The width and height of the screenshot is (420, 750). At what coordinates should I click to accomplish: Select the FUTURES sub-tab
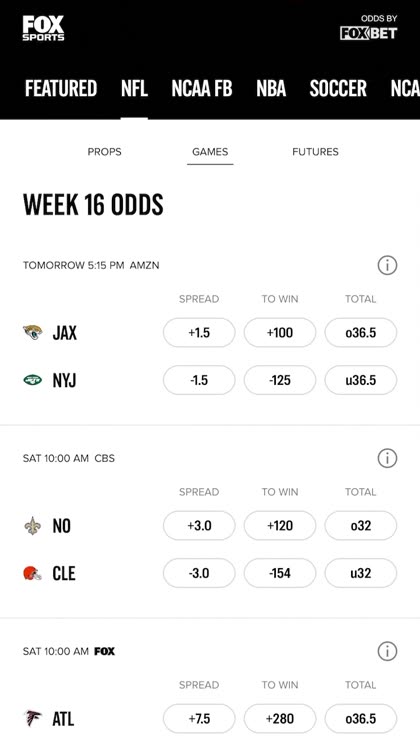[x=315, y=152]
